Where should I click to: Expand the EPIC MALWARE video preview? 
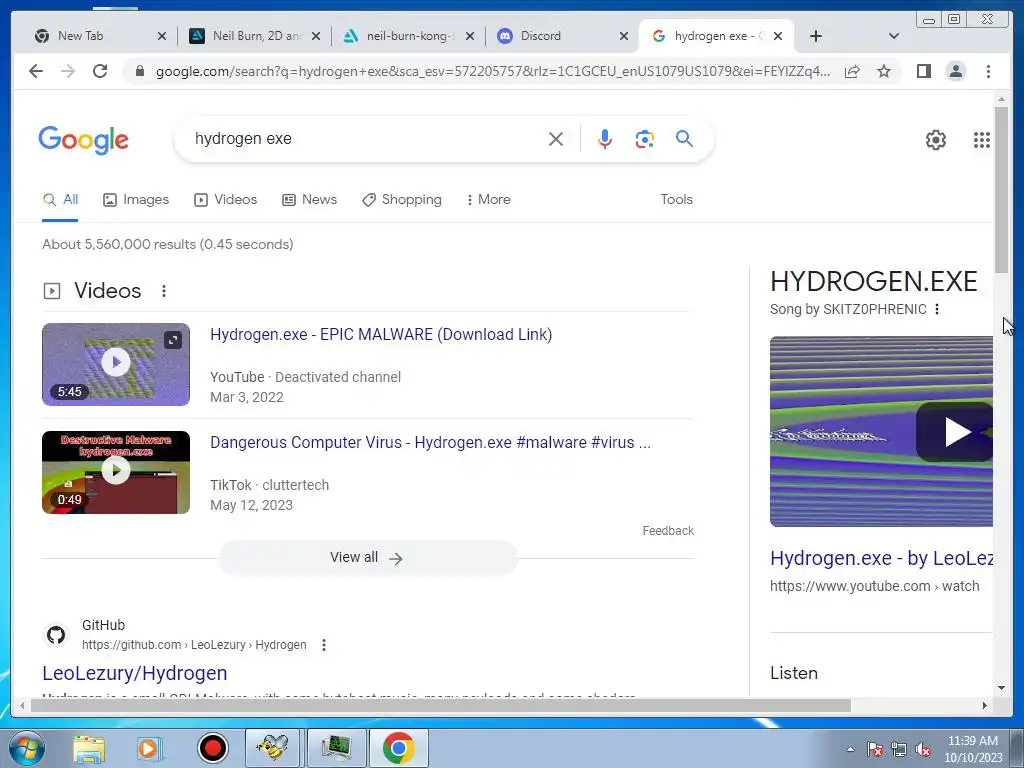pyautogui.click(x=172, y=340)
